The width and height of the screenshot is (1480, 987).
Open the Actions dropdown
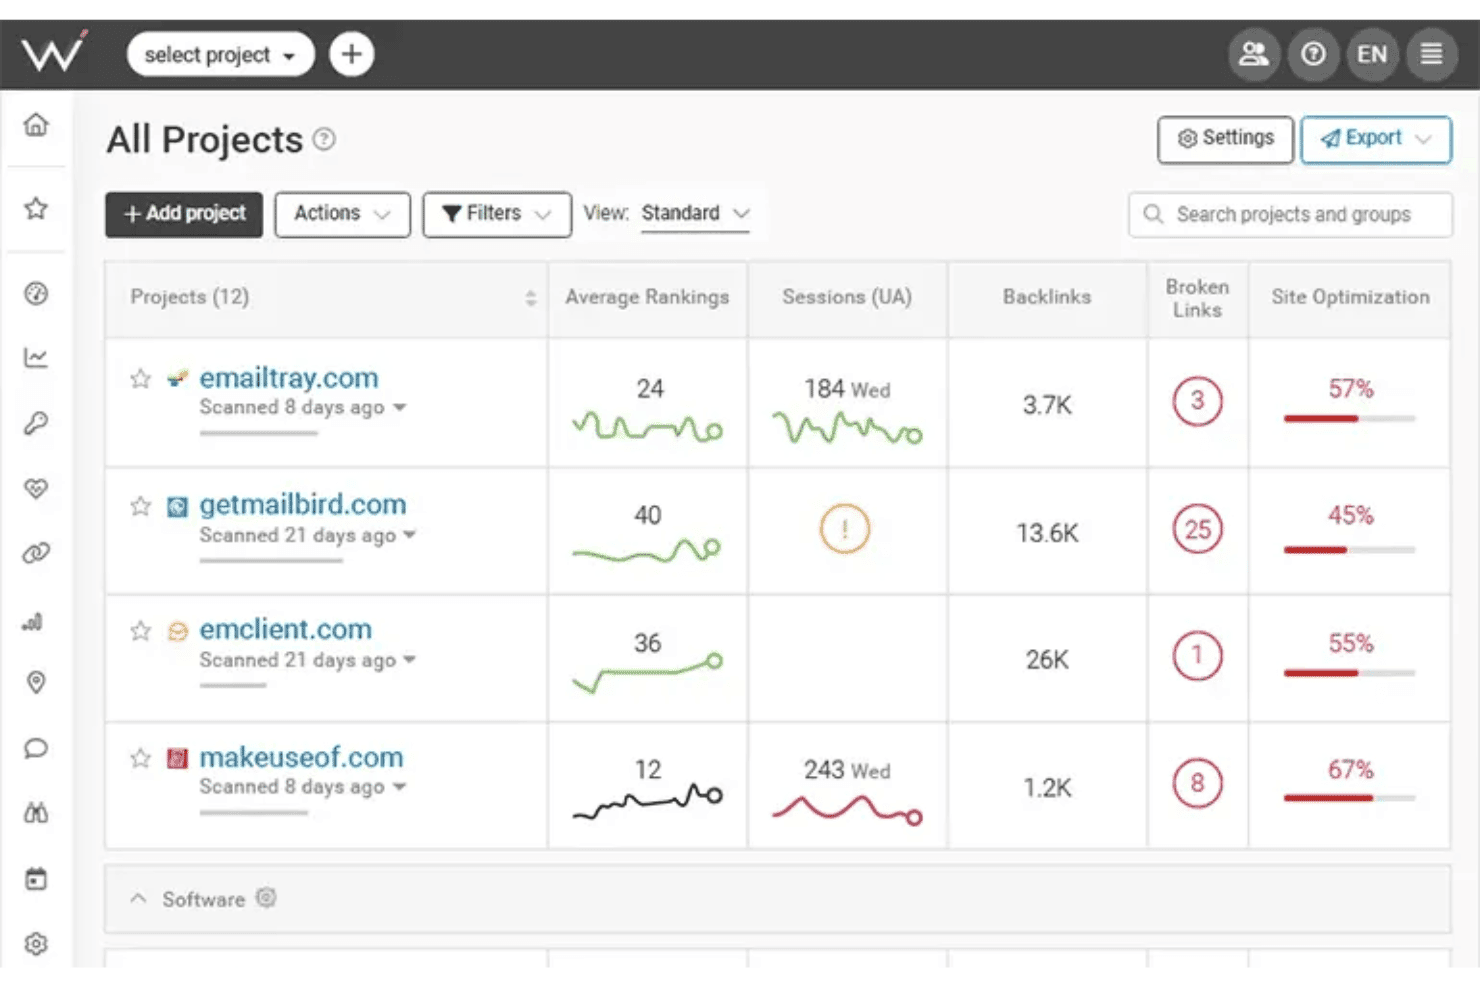pos(342,214)
